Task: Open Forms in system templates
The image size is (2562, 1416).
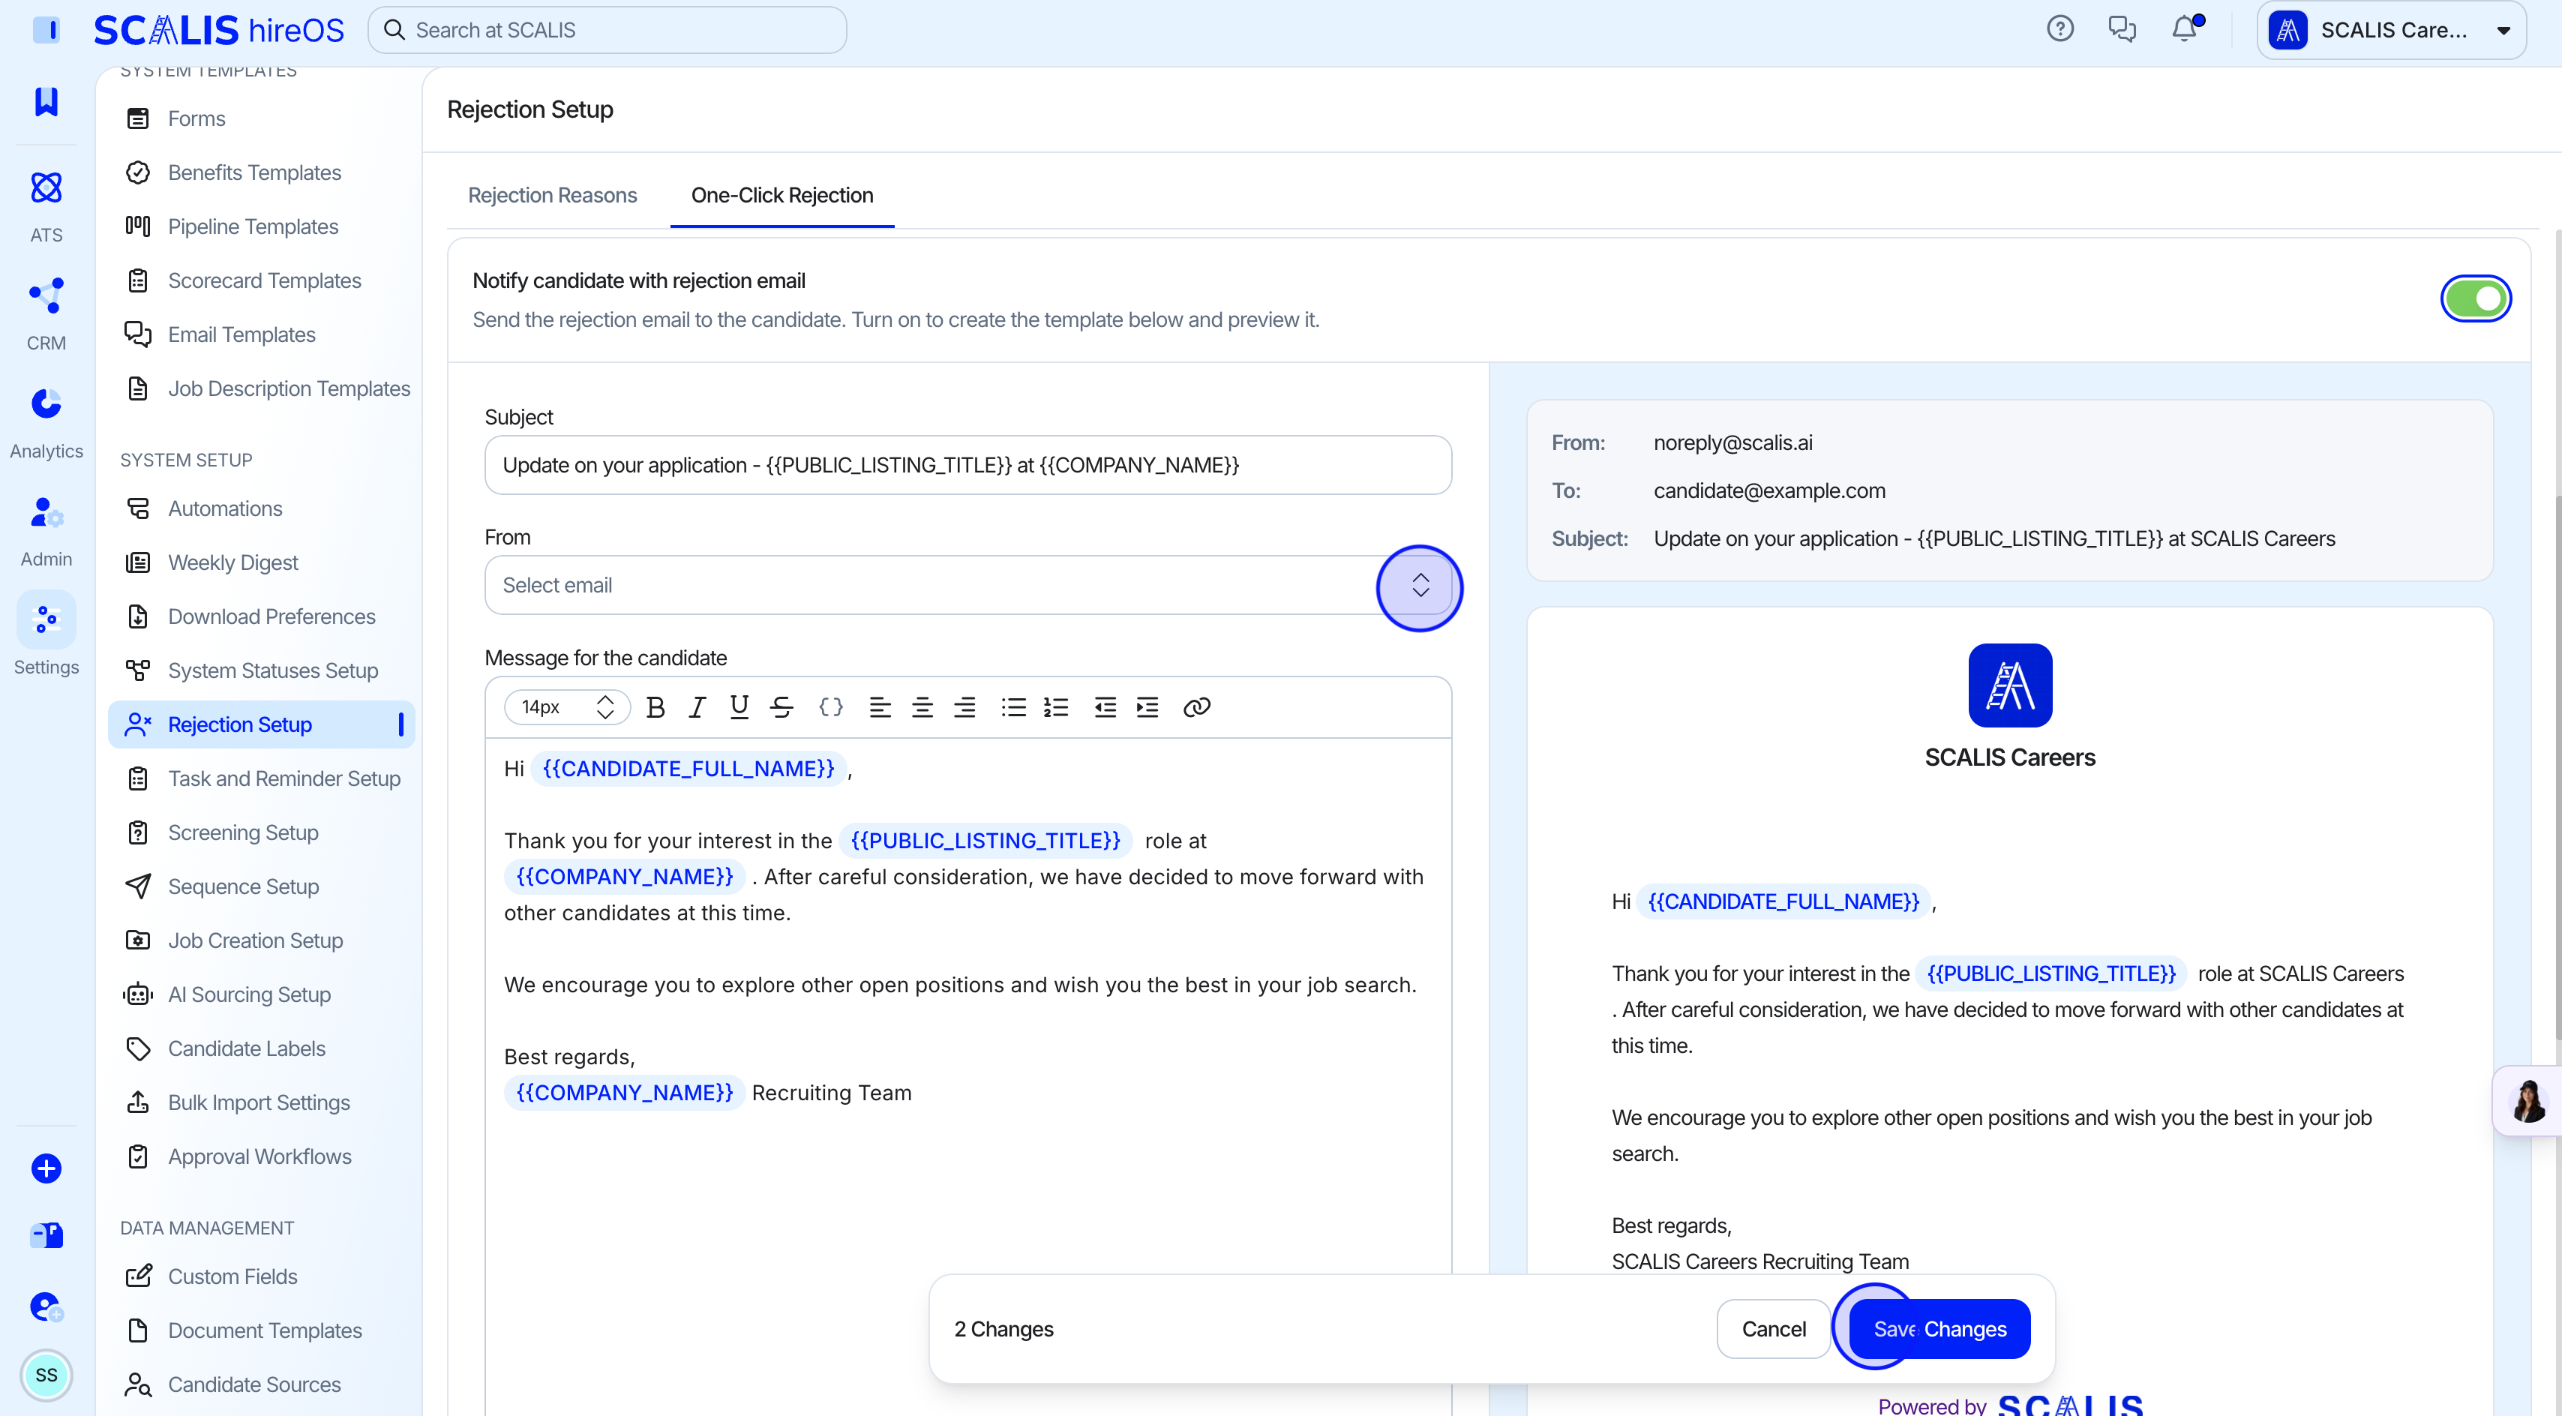Action: coord(261,118)
